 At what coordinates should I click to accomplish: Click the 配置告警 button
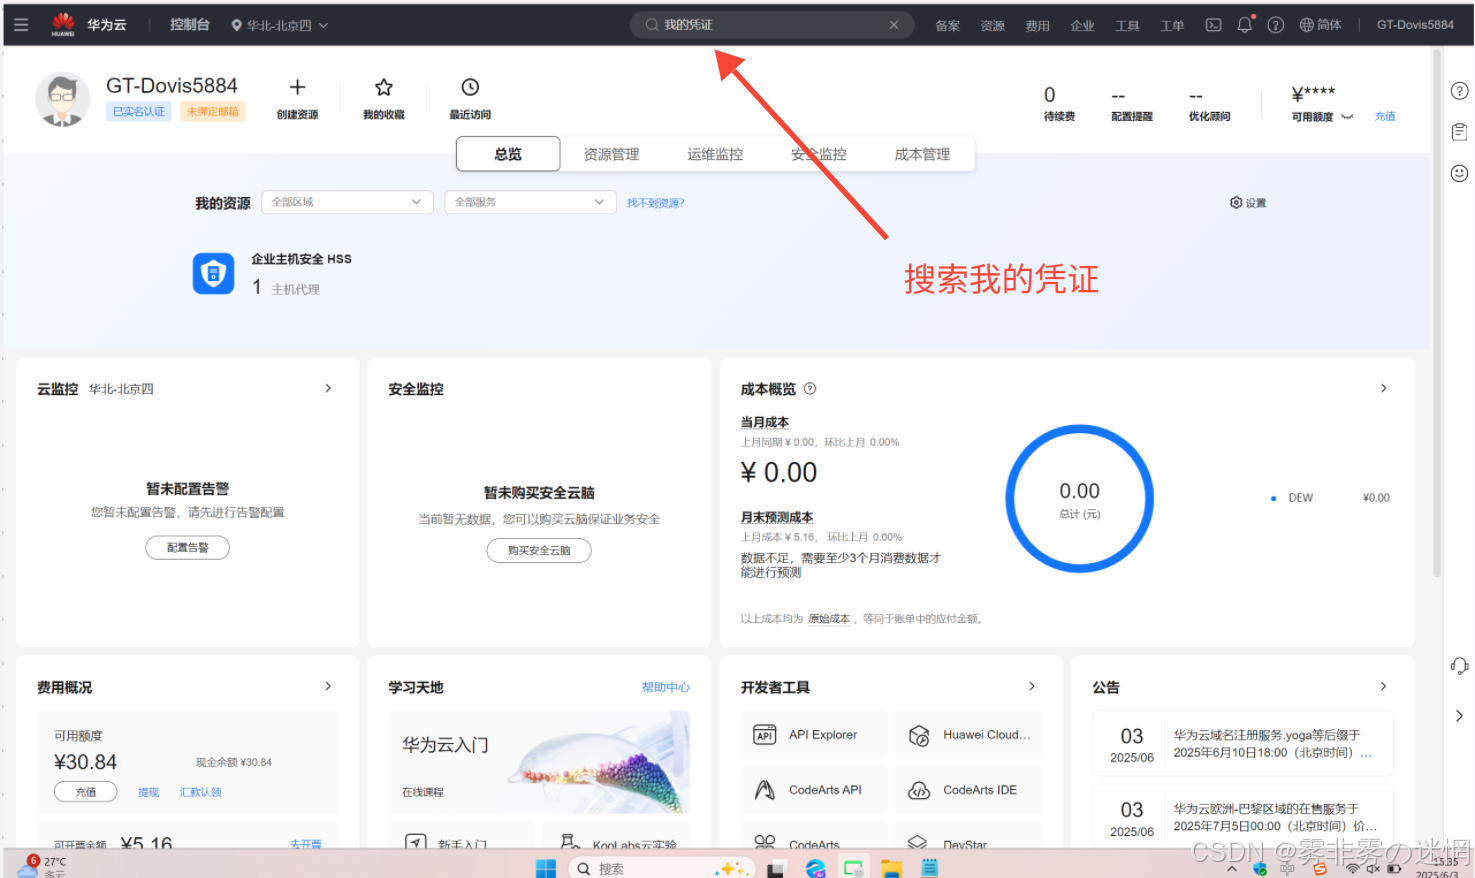[x=187, y=547]
